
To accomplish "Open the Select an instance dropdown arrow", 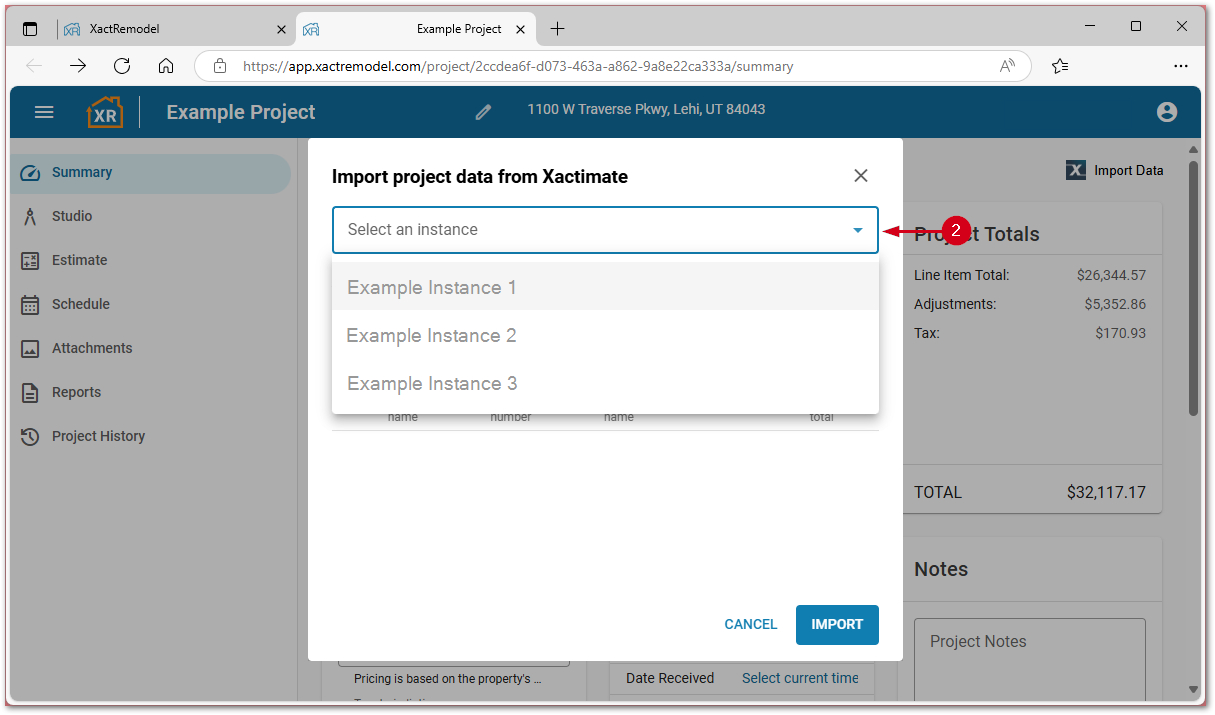I will click(857, 230).
